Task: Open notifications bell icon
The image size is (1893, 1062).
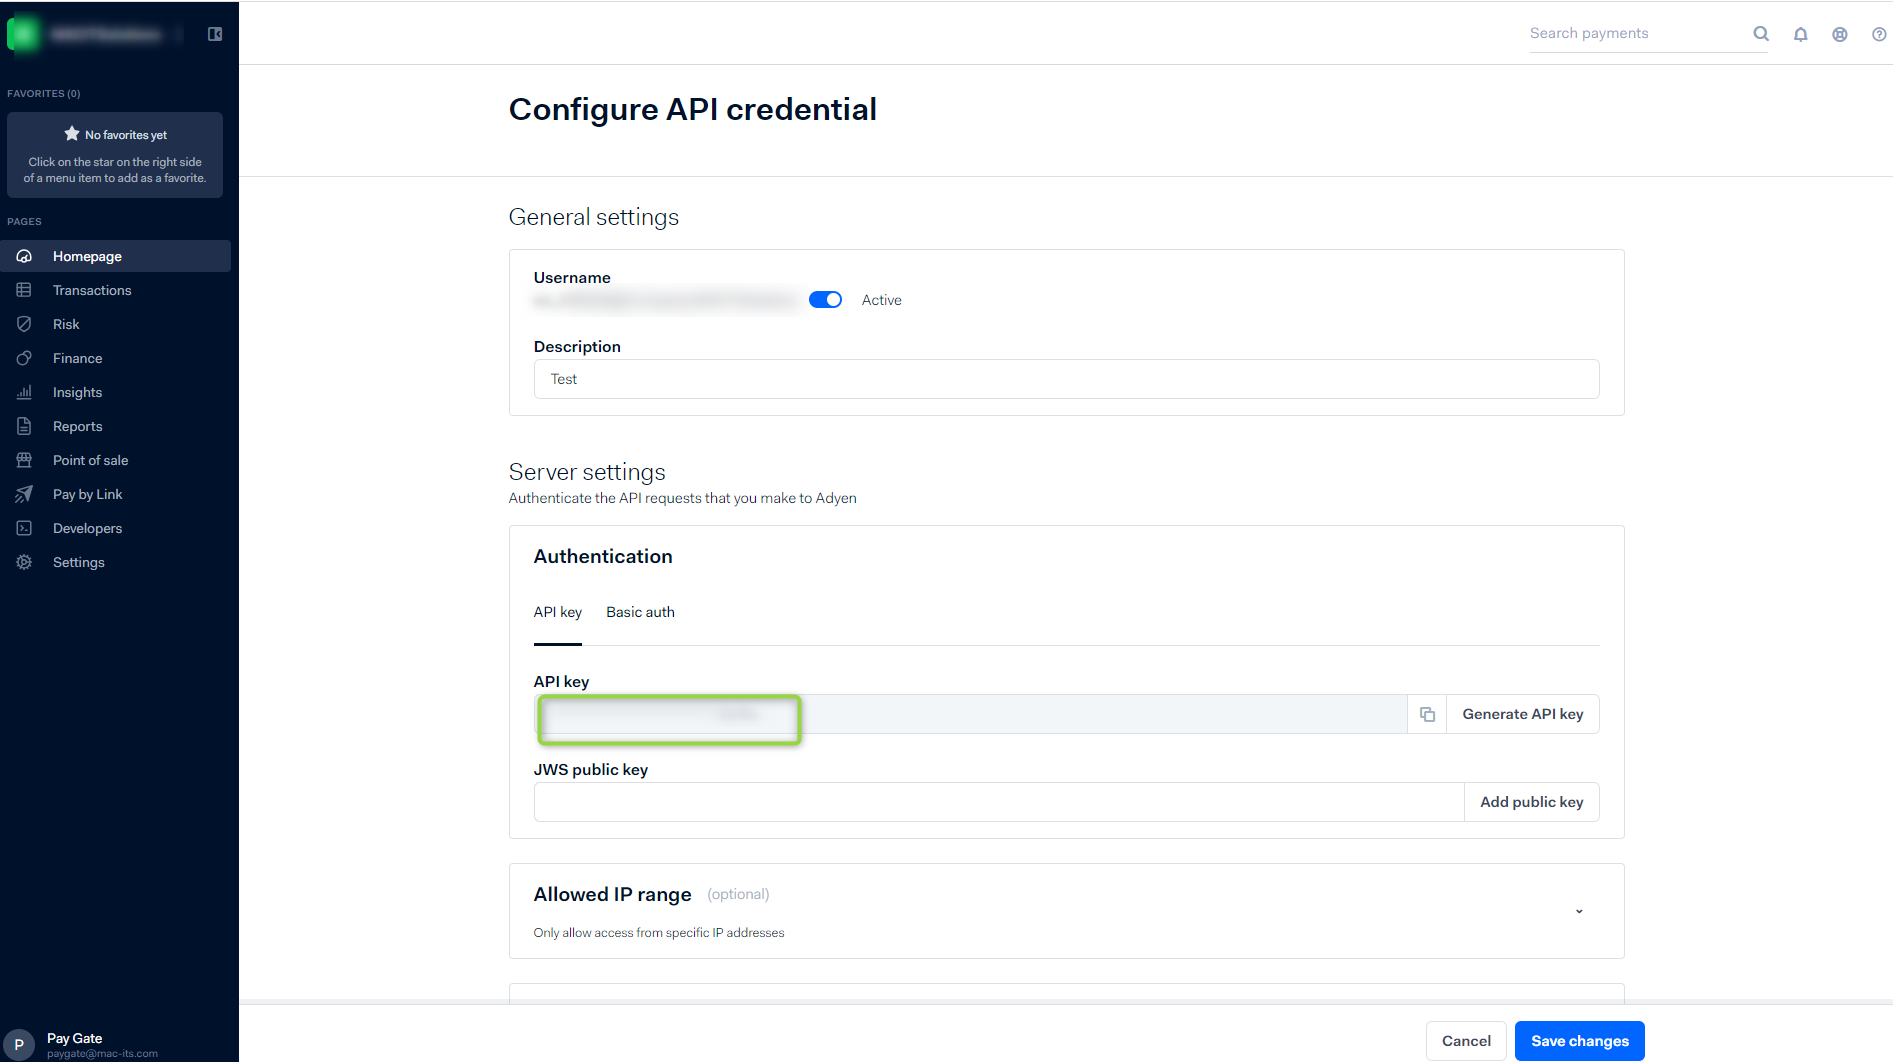Action: tap(1800, 34)
